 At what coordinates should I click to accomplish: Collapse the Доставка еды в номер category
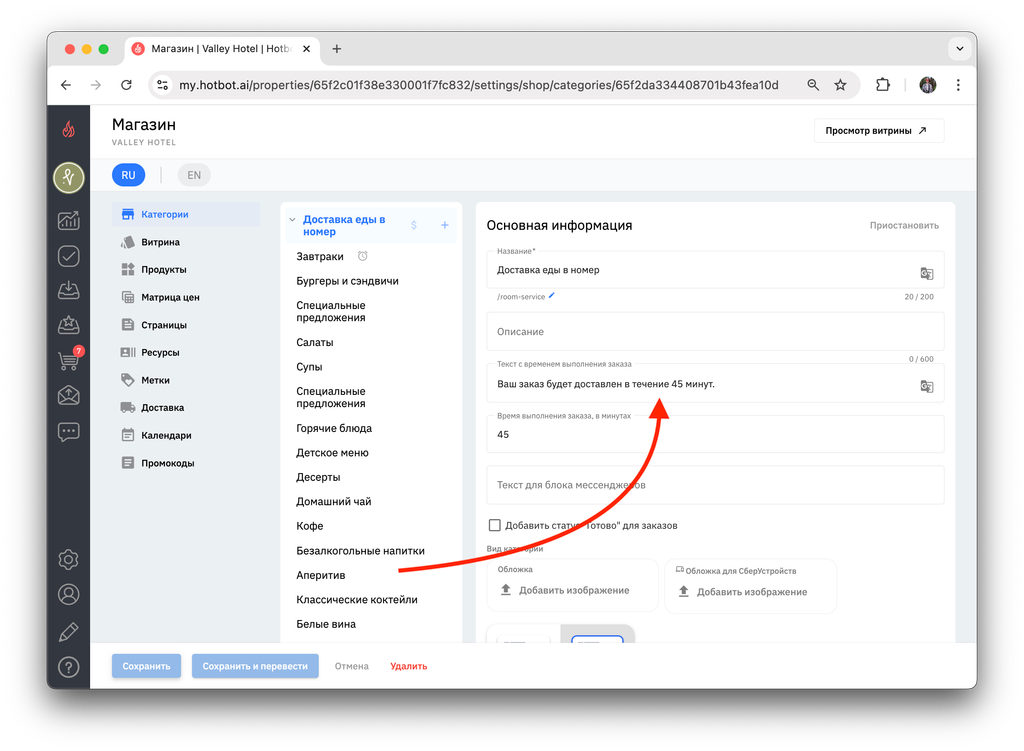coord(292,219)
